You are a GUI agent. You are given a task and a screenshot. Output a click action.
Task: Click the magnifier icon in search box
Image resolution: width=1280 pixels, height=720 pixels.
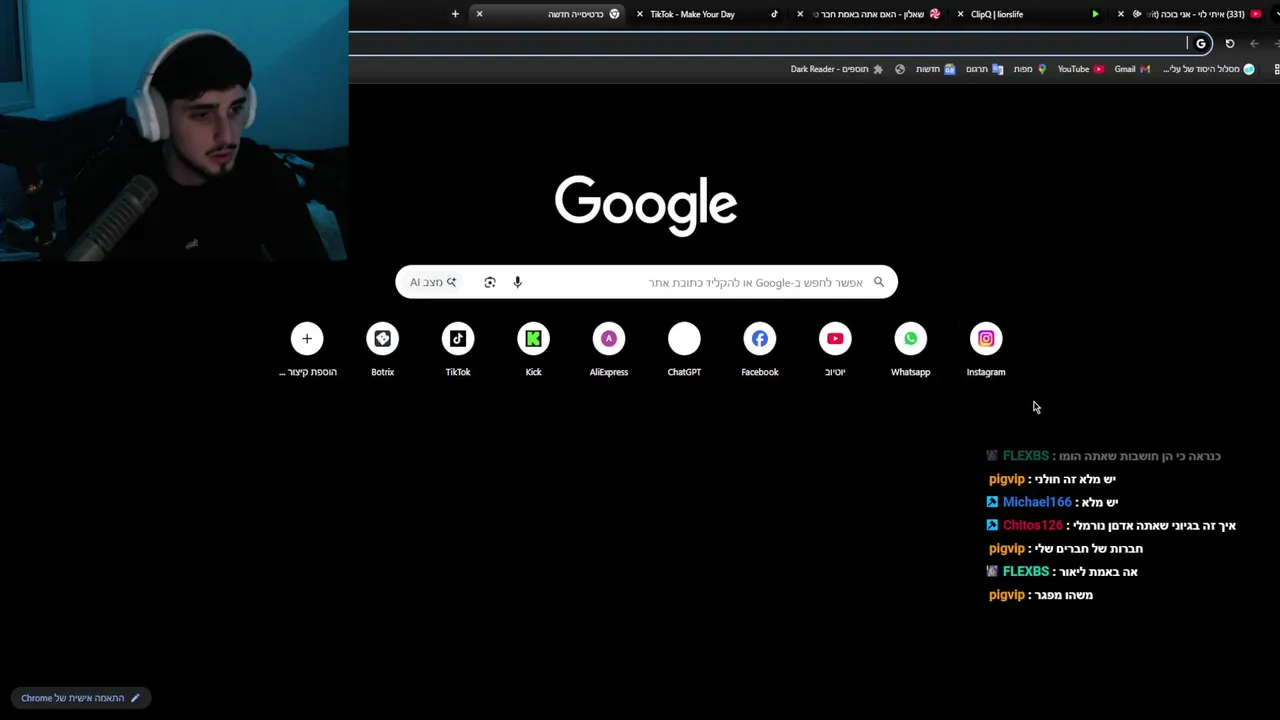click(879, 282)
